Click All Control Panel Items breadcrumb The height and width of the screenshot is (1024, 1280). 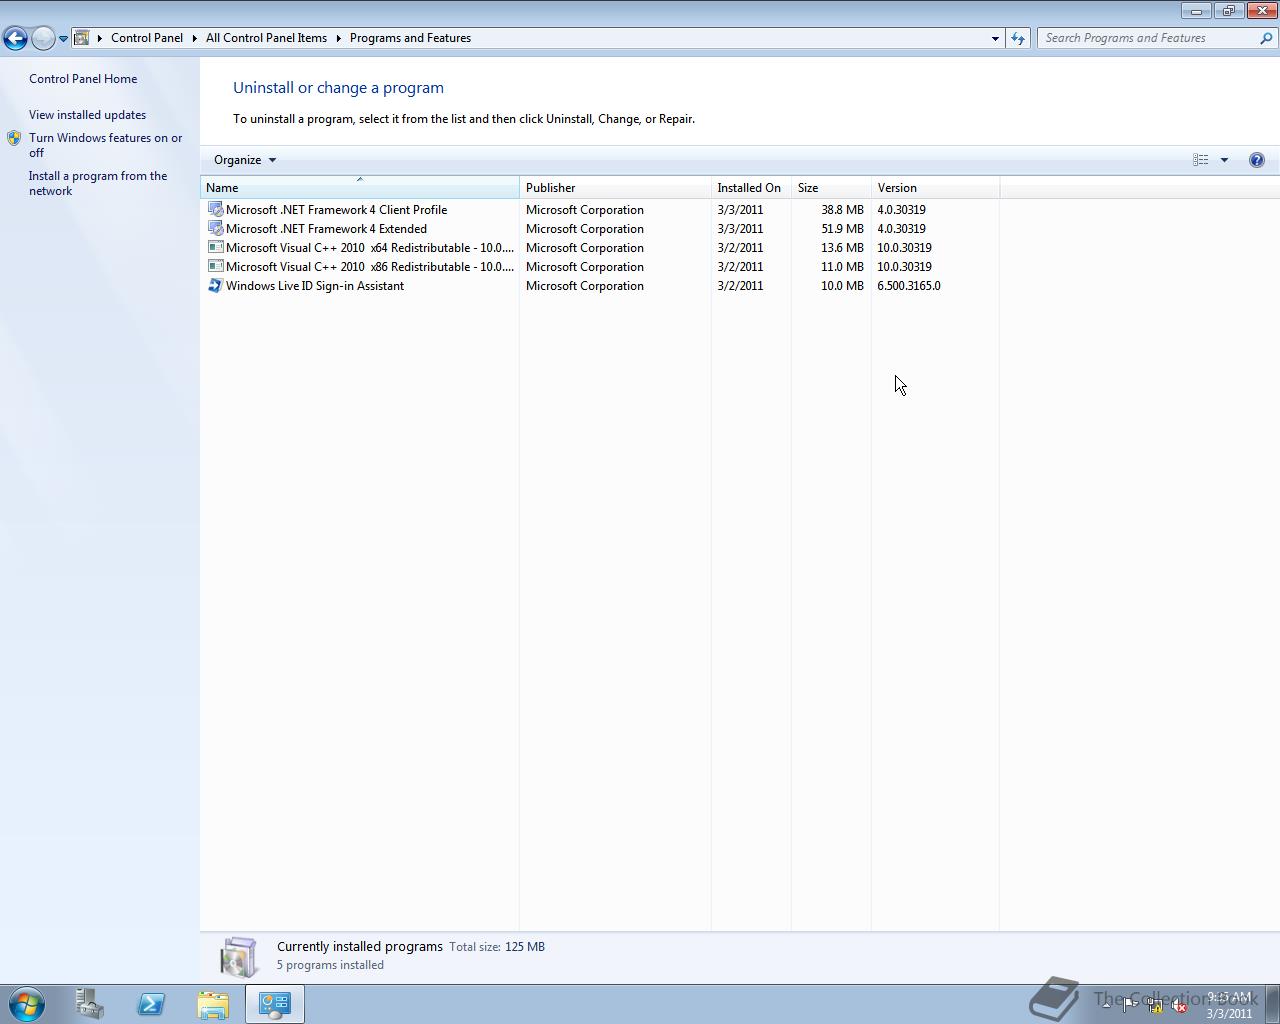(266, 38)
